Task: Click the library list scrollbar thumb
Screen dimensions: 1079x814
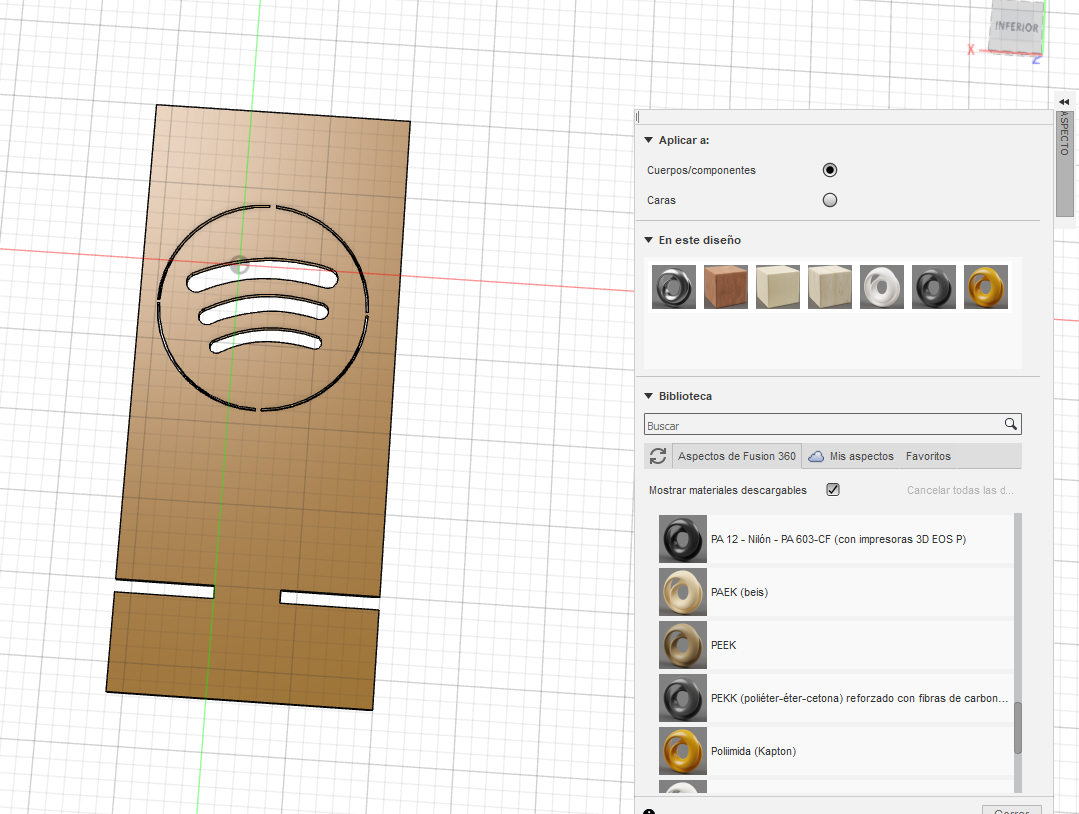Action: (x=1018, y=727)
